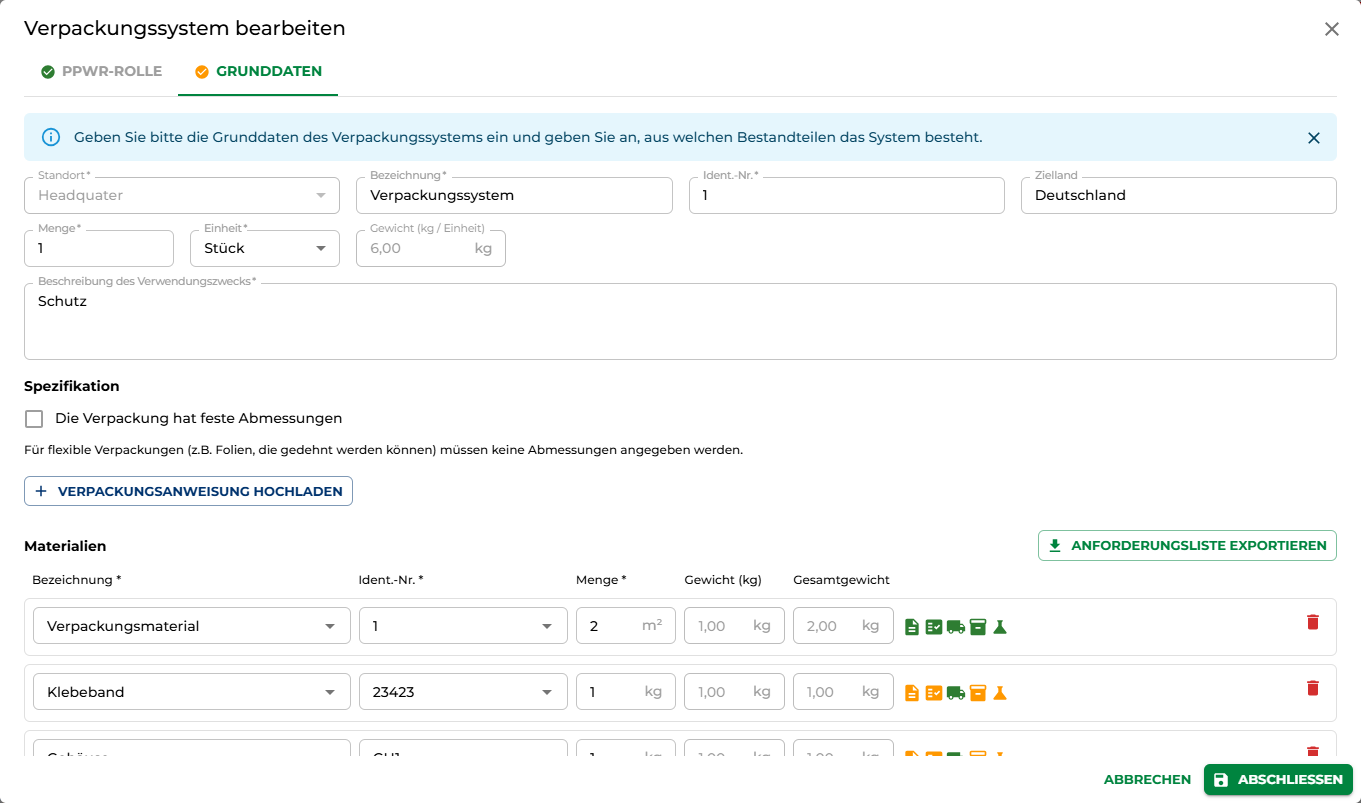Click the 'Materialien' section heading
This screenshot has width=1361, height=803.
(x=65, y=546)
